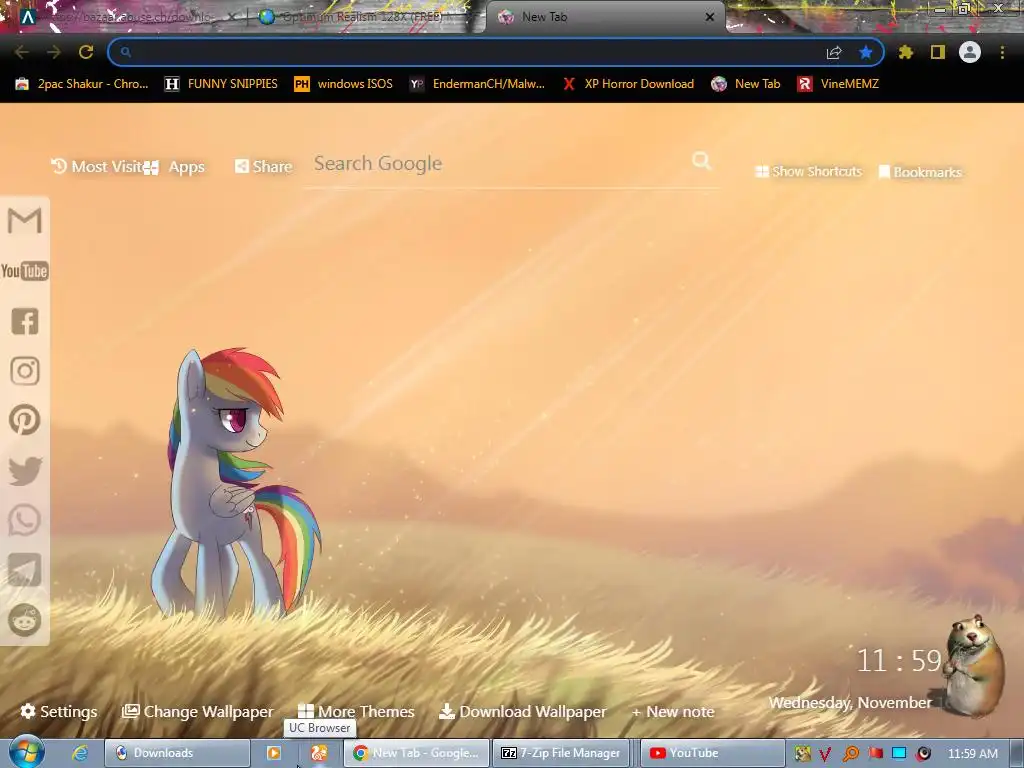Go forward to next page
This screenshot has height=768, width=1024.
[x=54, y=52]
